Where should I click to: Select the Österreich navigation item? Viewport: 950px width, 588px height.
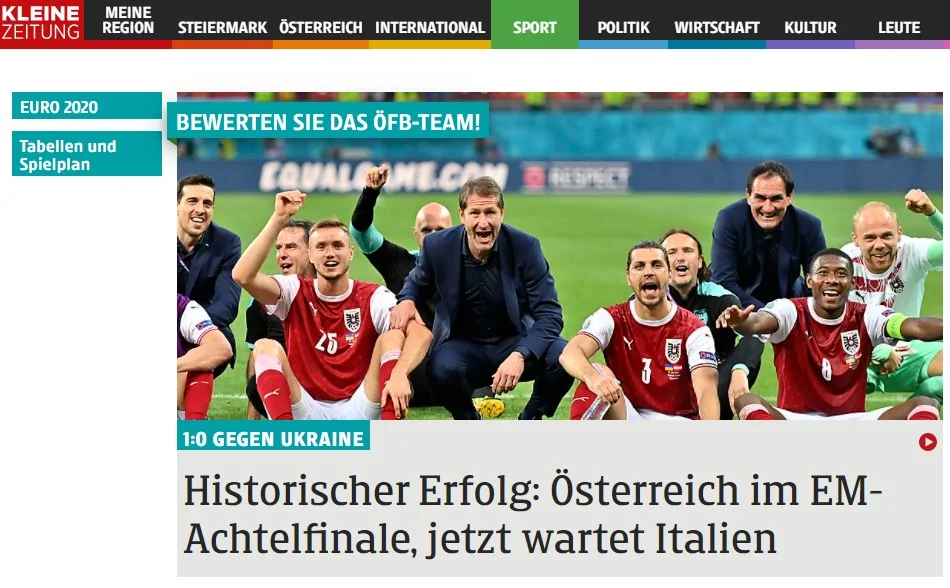point(321,28)
